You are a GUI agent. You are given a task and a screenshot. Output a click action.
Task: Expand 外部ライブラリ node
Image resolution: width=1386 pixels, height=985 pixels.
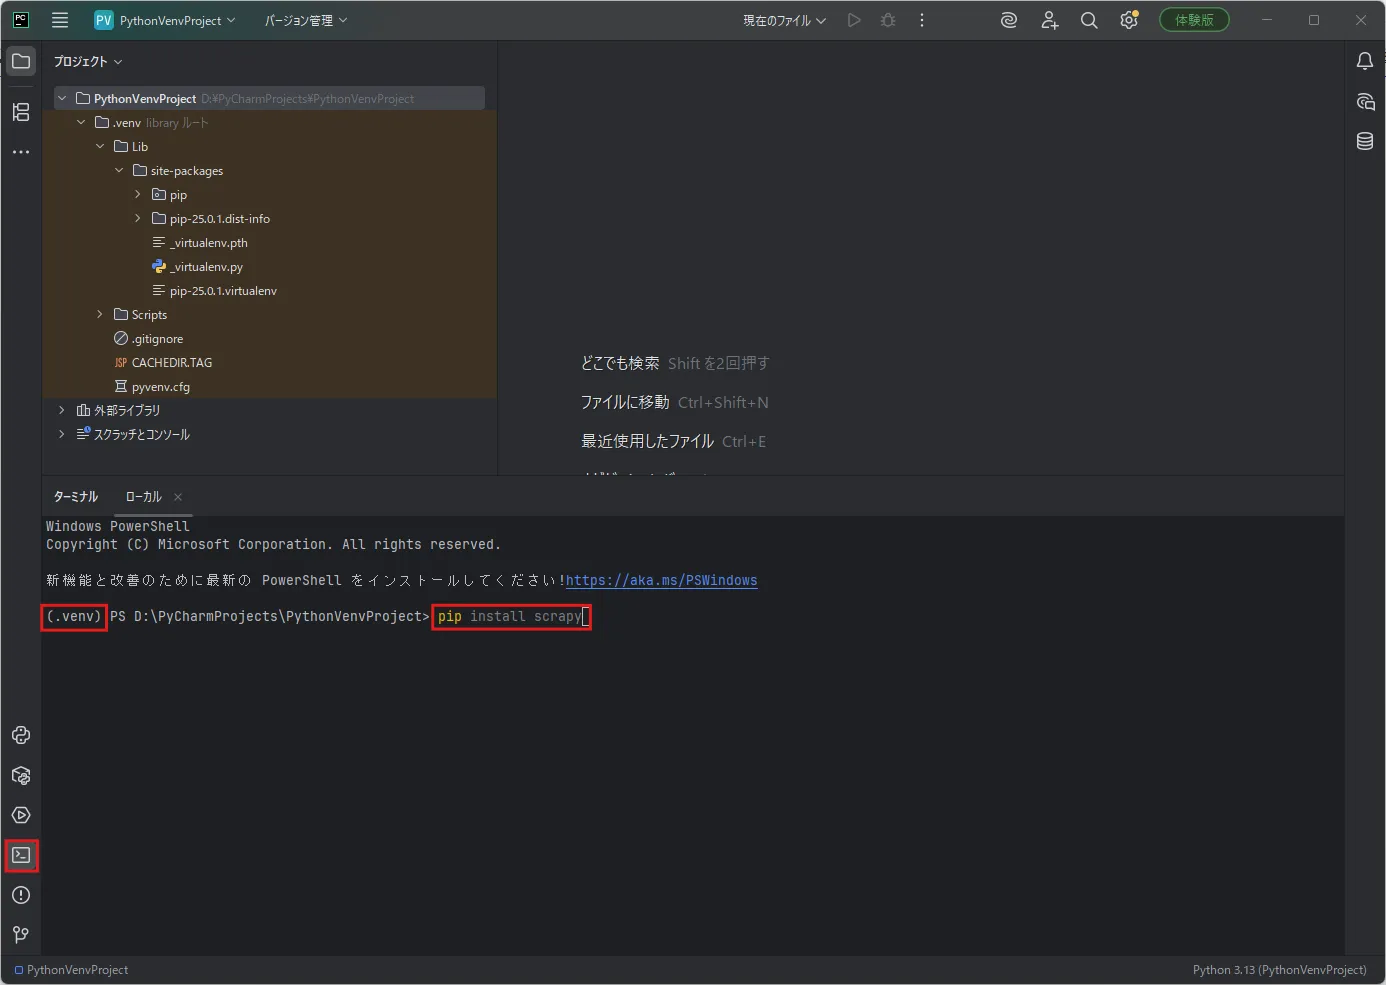click(x=62, y=410)
